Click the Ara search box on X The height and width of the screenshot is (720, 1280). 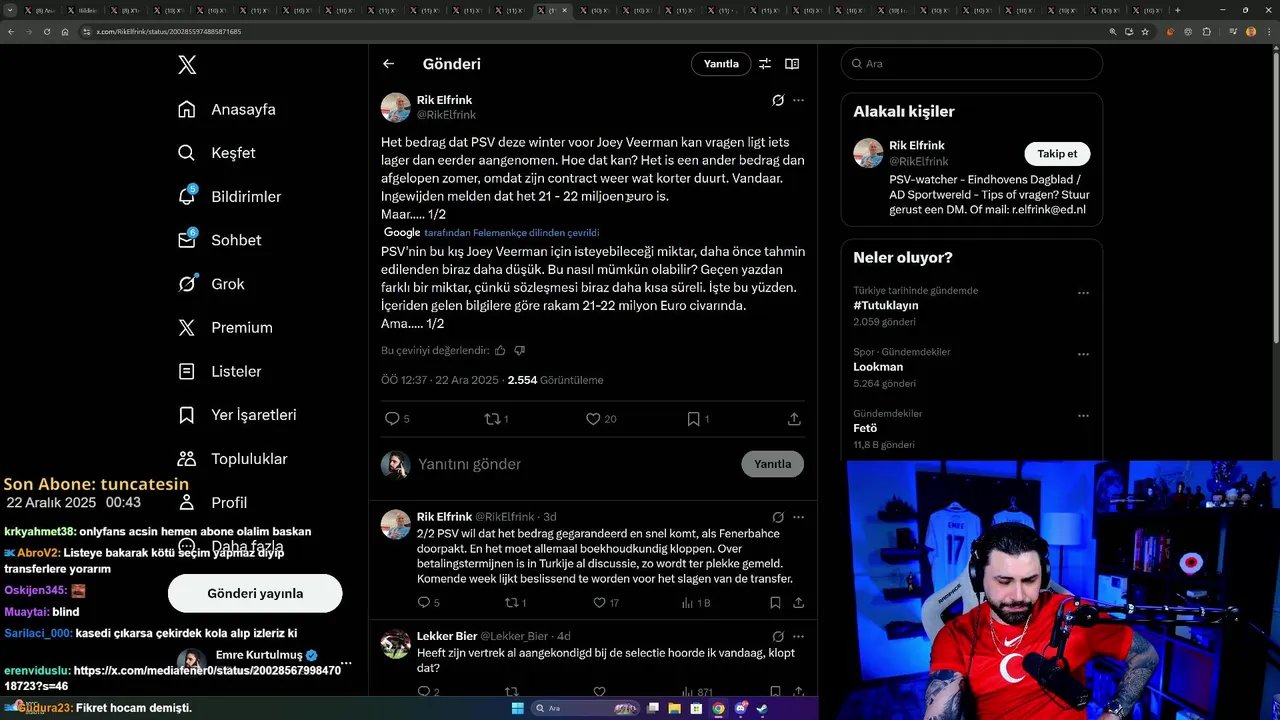click(x=972, y=64)
